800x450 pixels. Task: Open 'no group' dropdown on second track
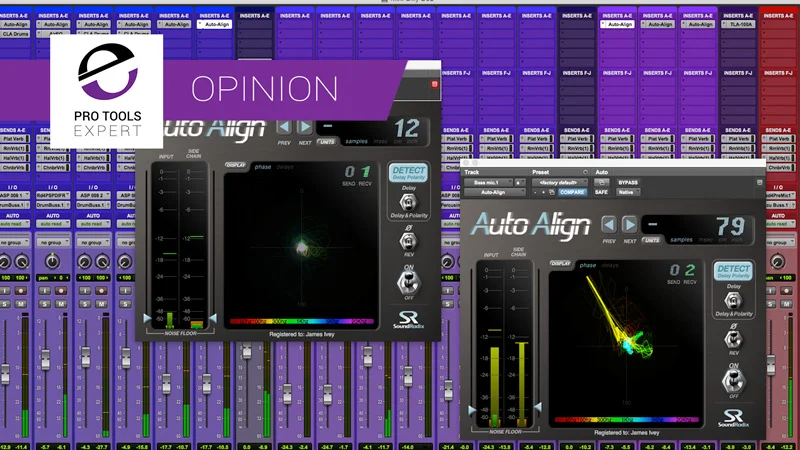pyautogui.click(x=53, y=243)
